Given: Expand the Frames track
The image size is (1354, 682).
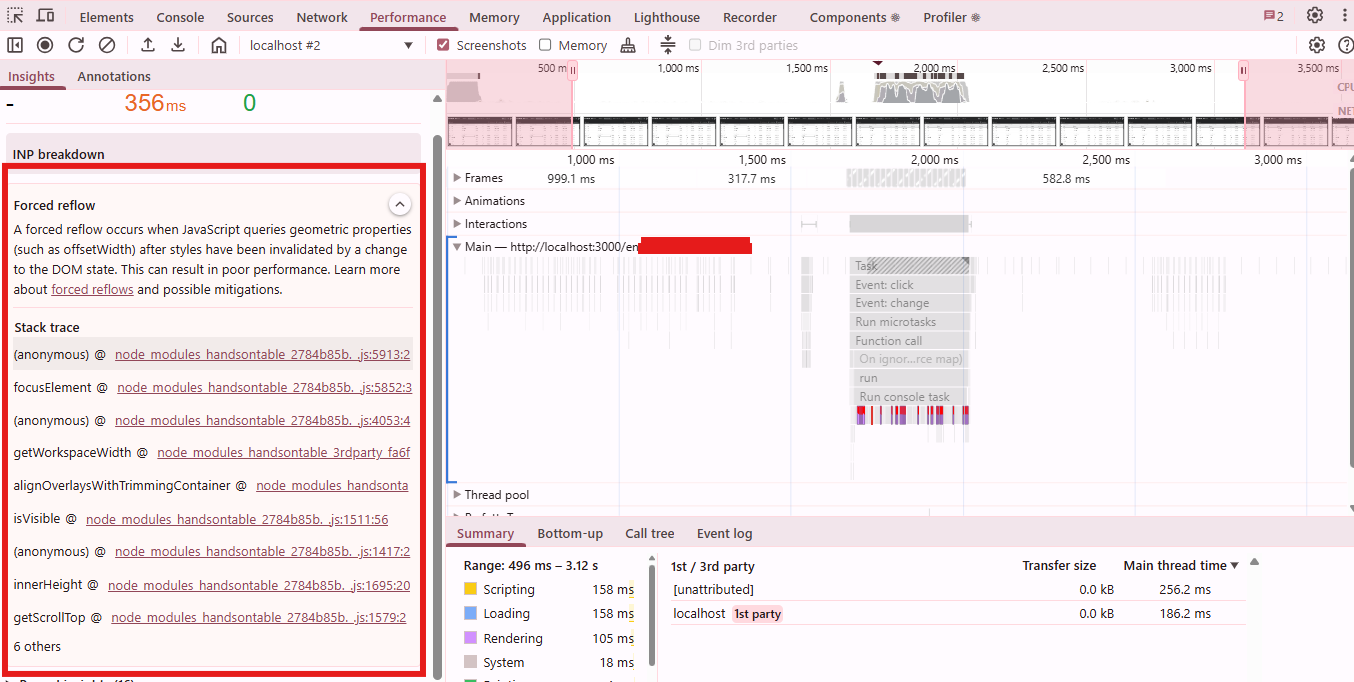Looking at the screenshot, I should point(459,177).
